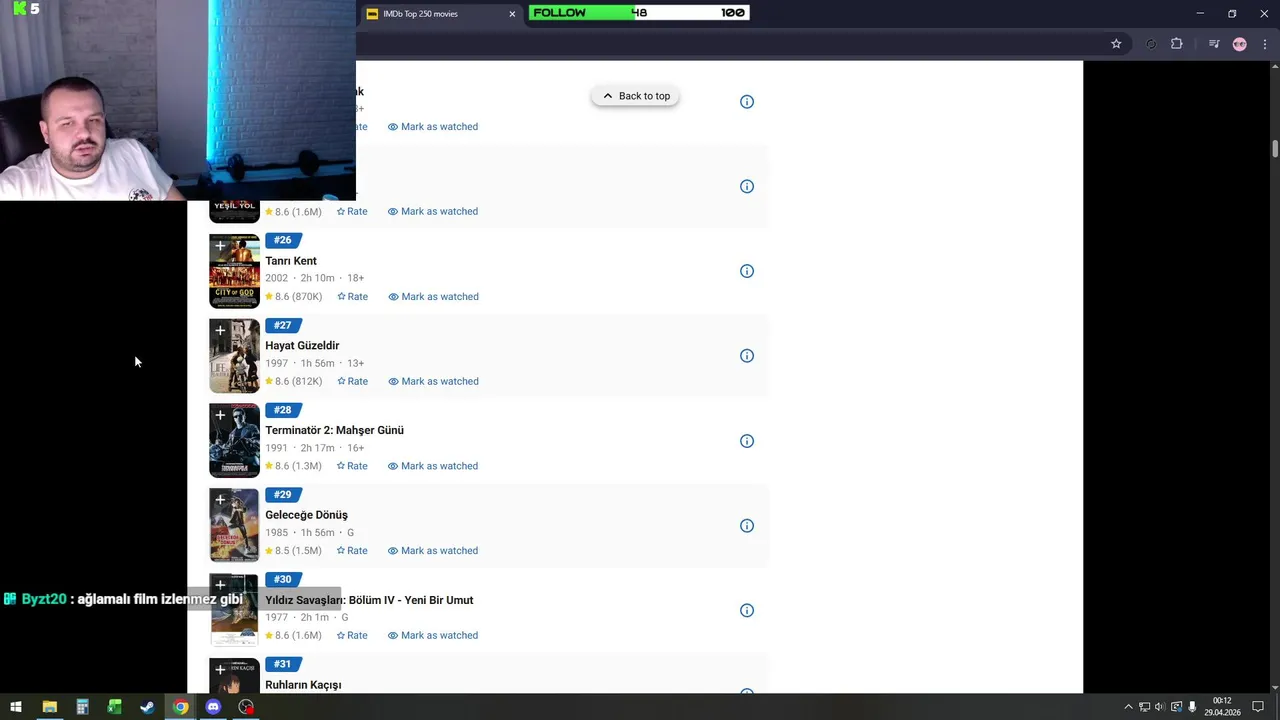The image size is (1280, 720).
Task: Open the Windows Start menu
Action: 16,707
